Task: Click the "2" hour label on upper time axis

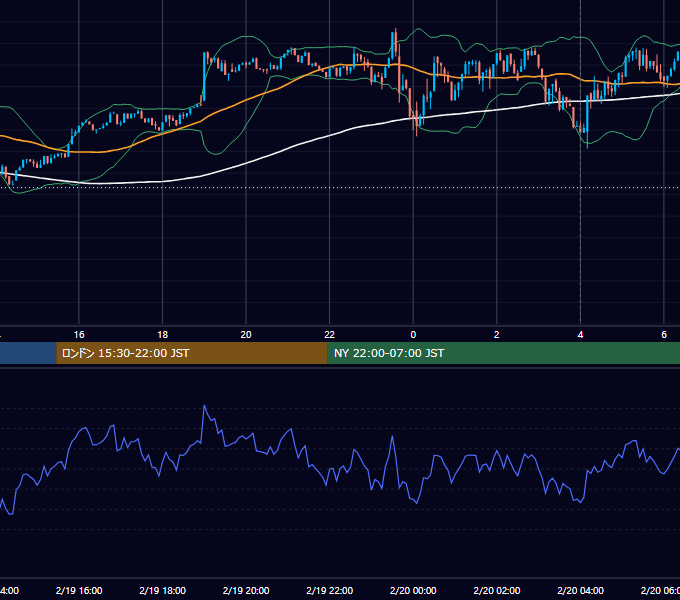Action: click(497, 335)
